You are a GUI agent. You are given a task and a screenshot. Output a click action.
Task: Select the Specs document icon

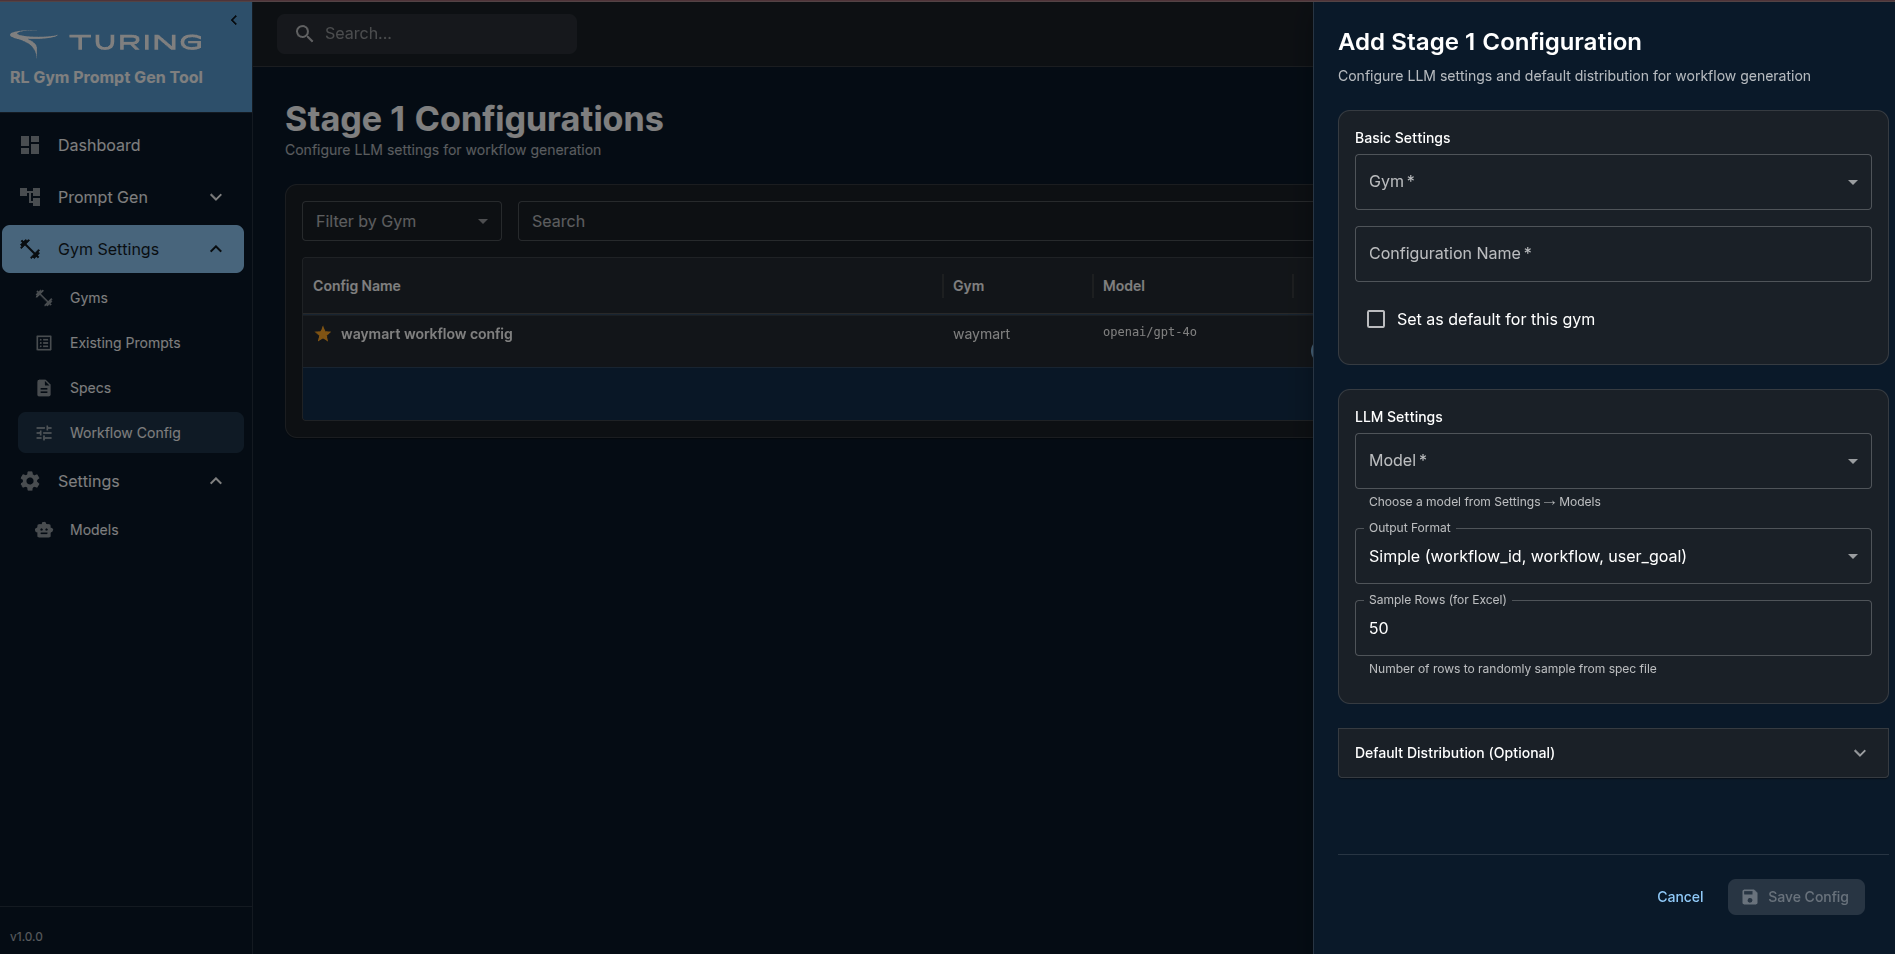coord(43,388)
